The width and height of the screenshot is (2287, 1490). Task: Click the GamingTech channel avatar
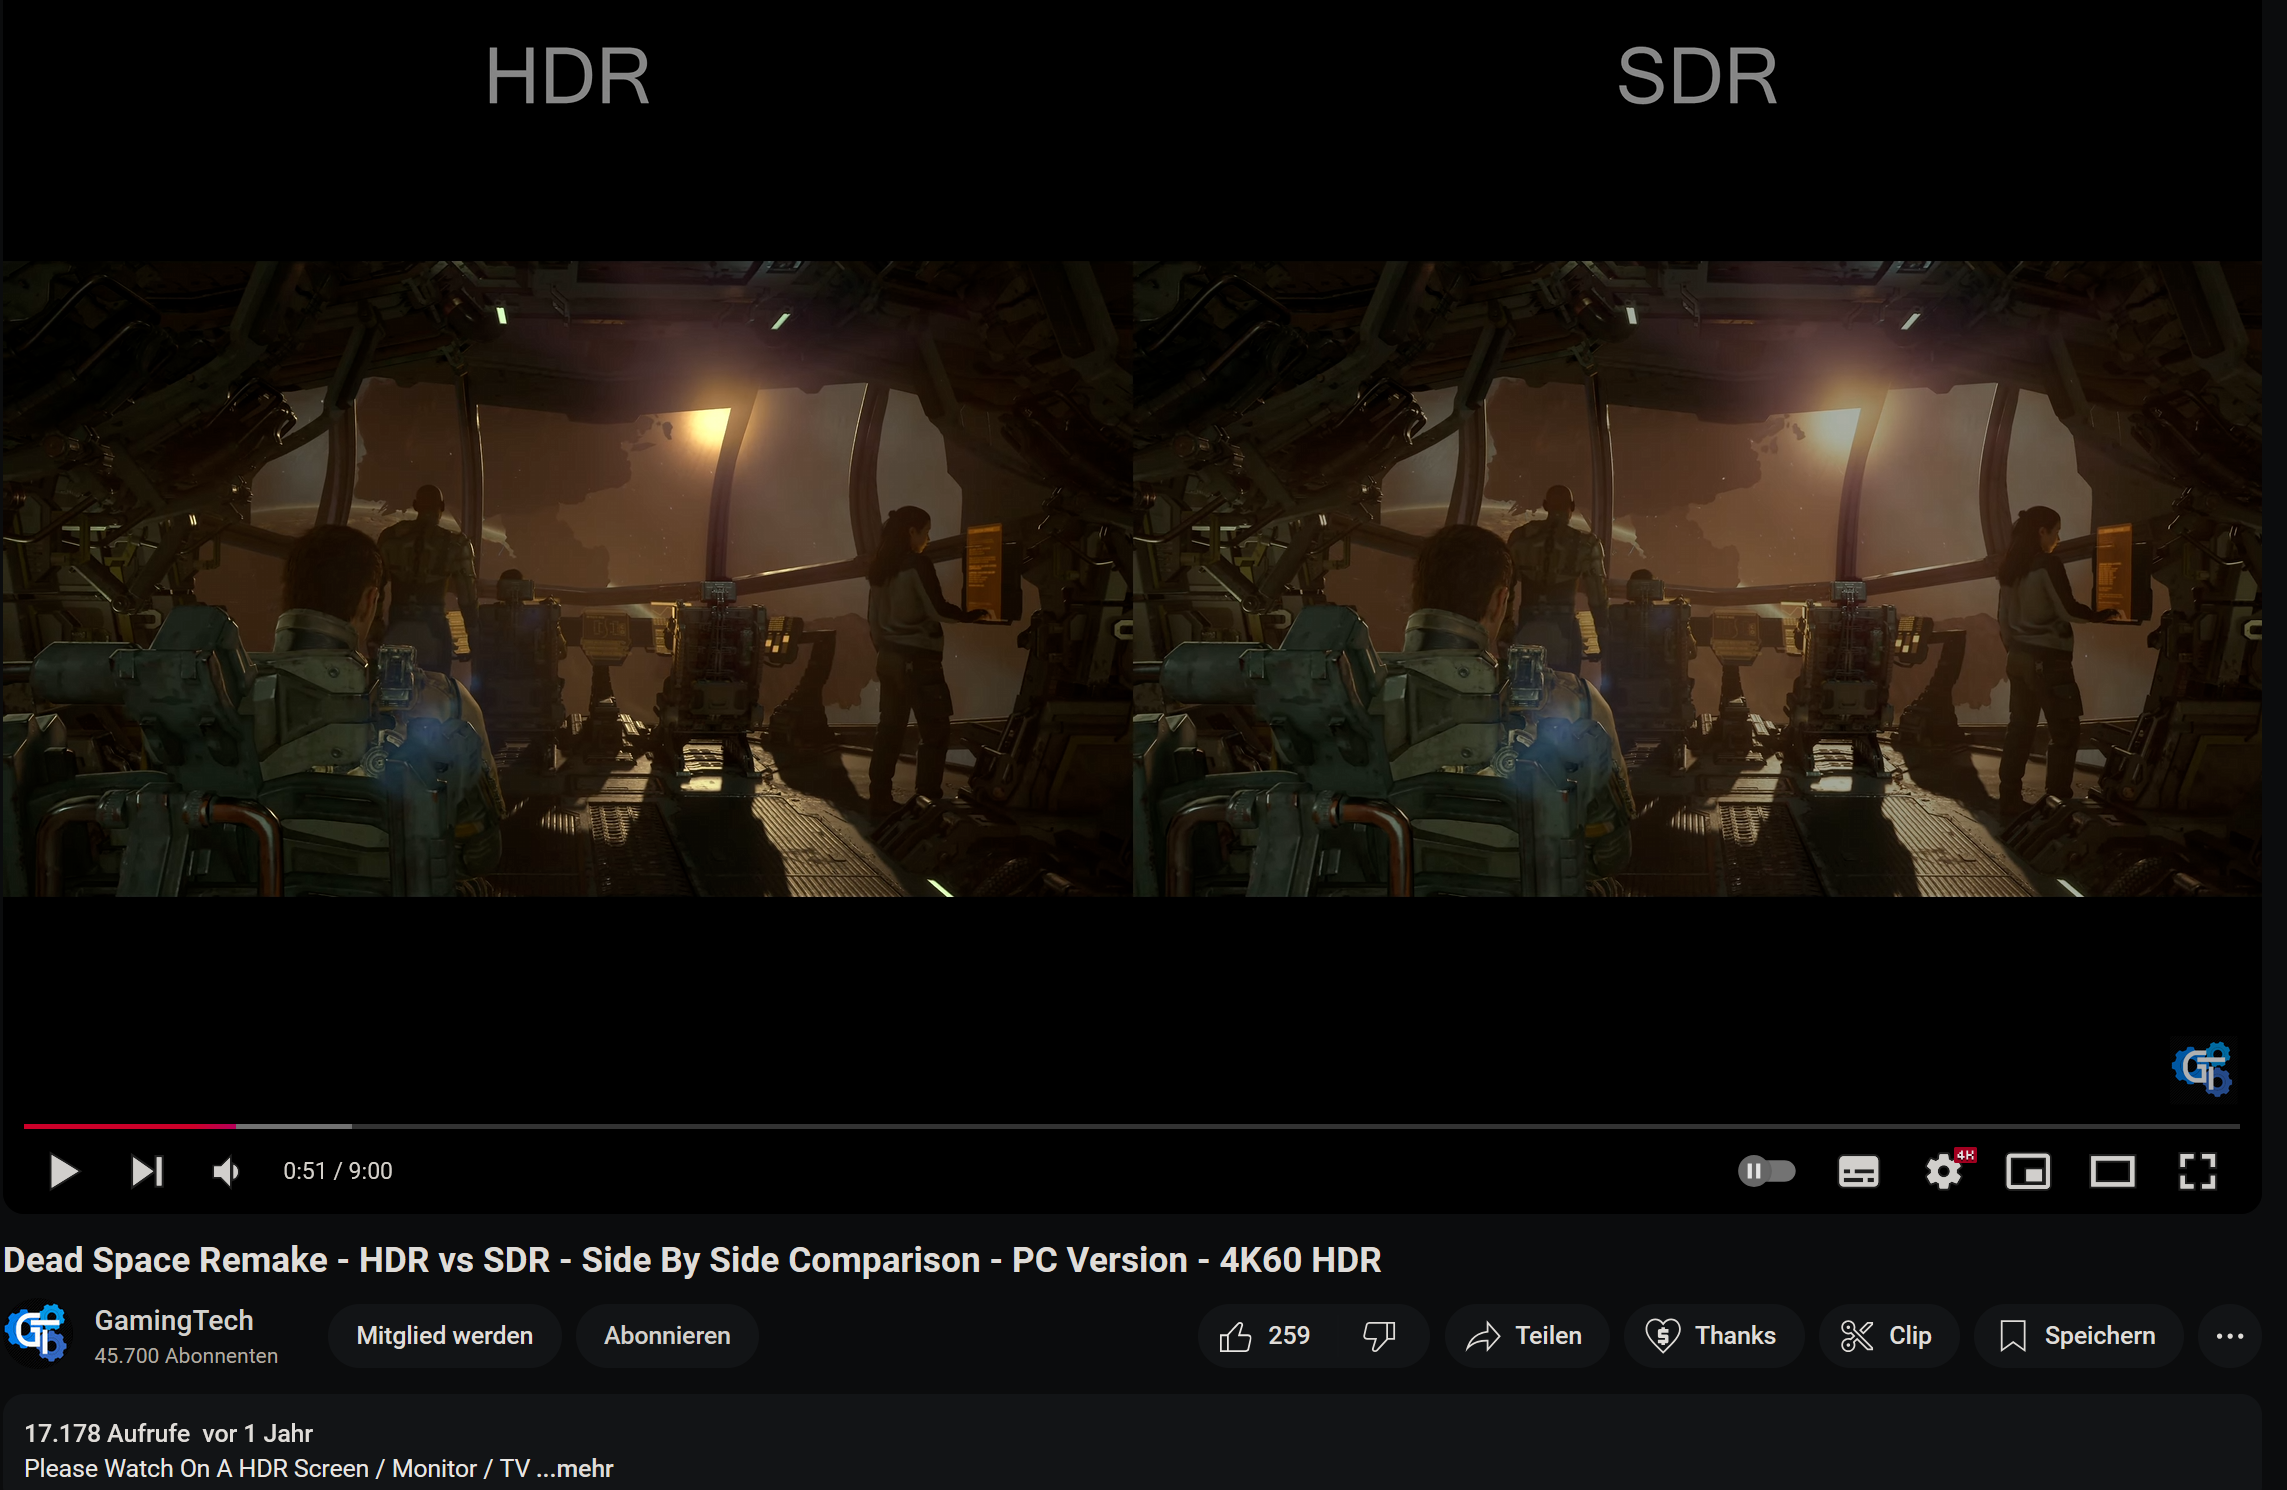(37, 1333)
